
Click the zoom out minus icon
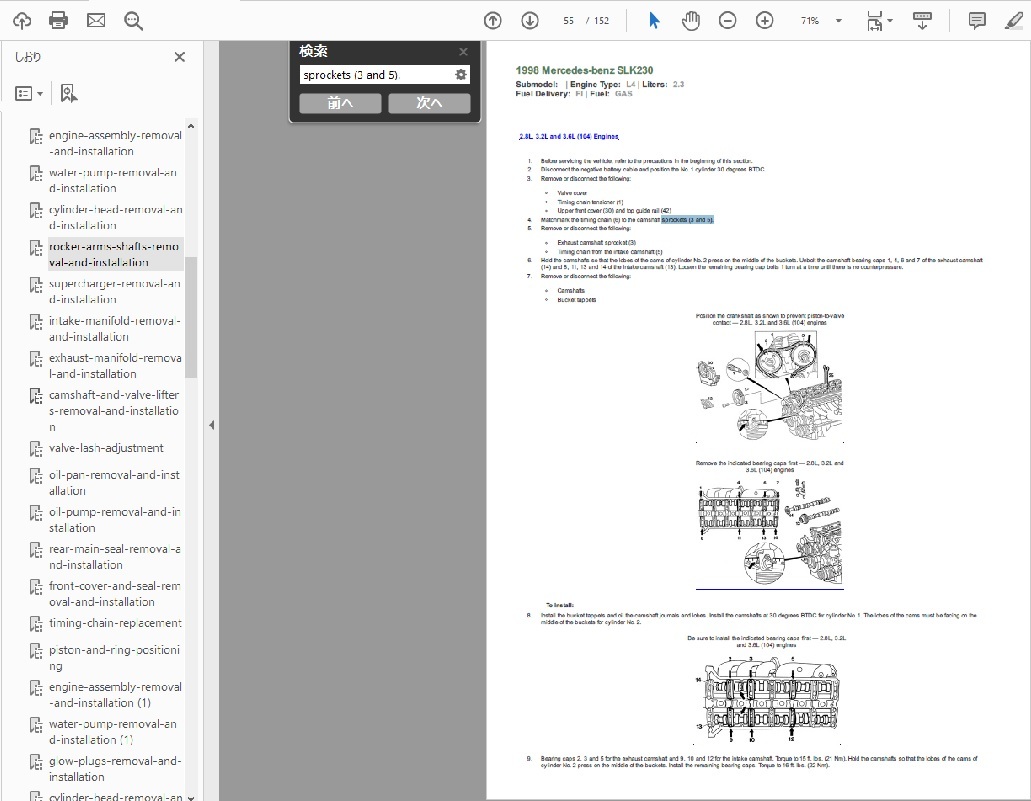click(728, 20)
